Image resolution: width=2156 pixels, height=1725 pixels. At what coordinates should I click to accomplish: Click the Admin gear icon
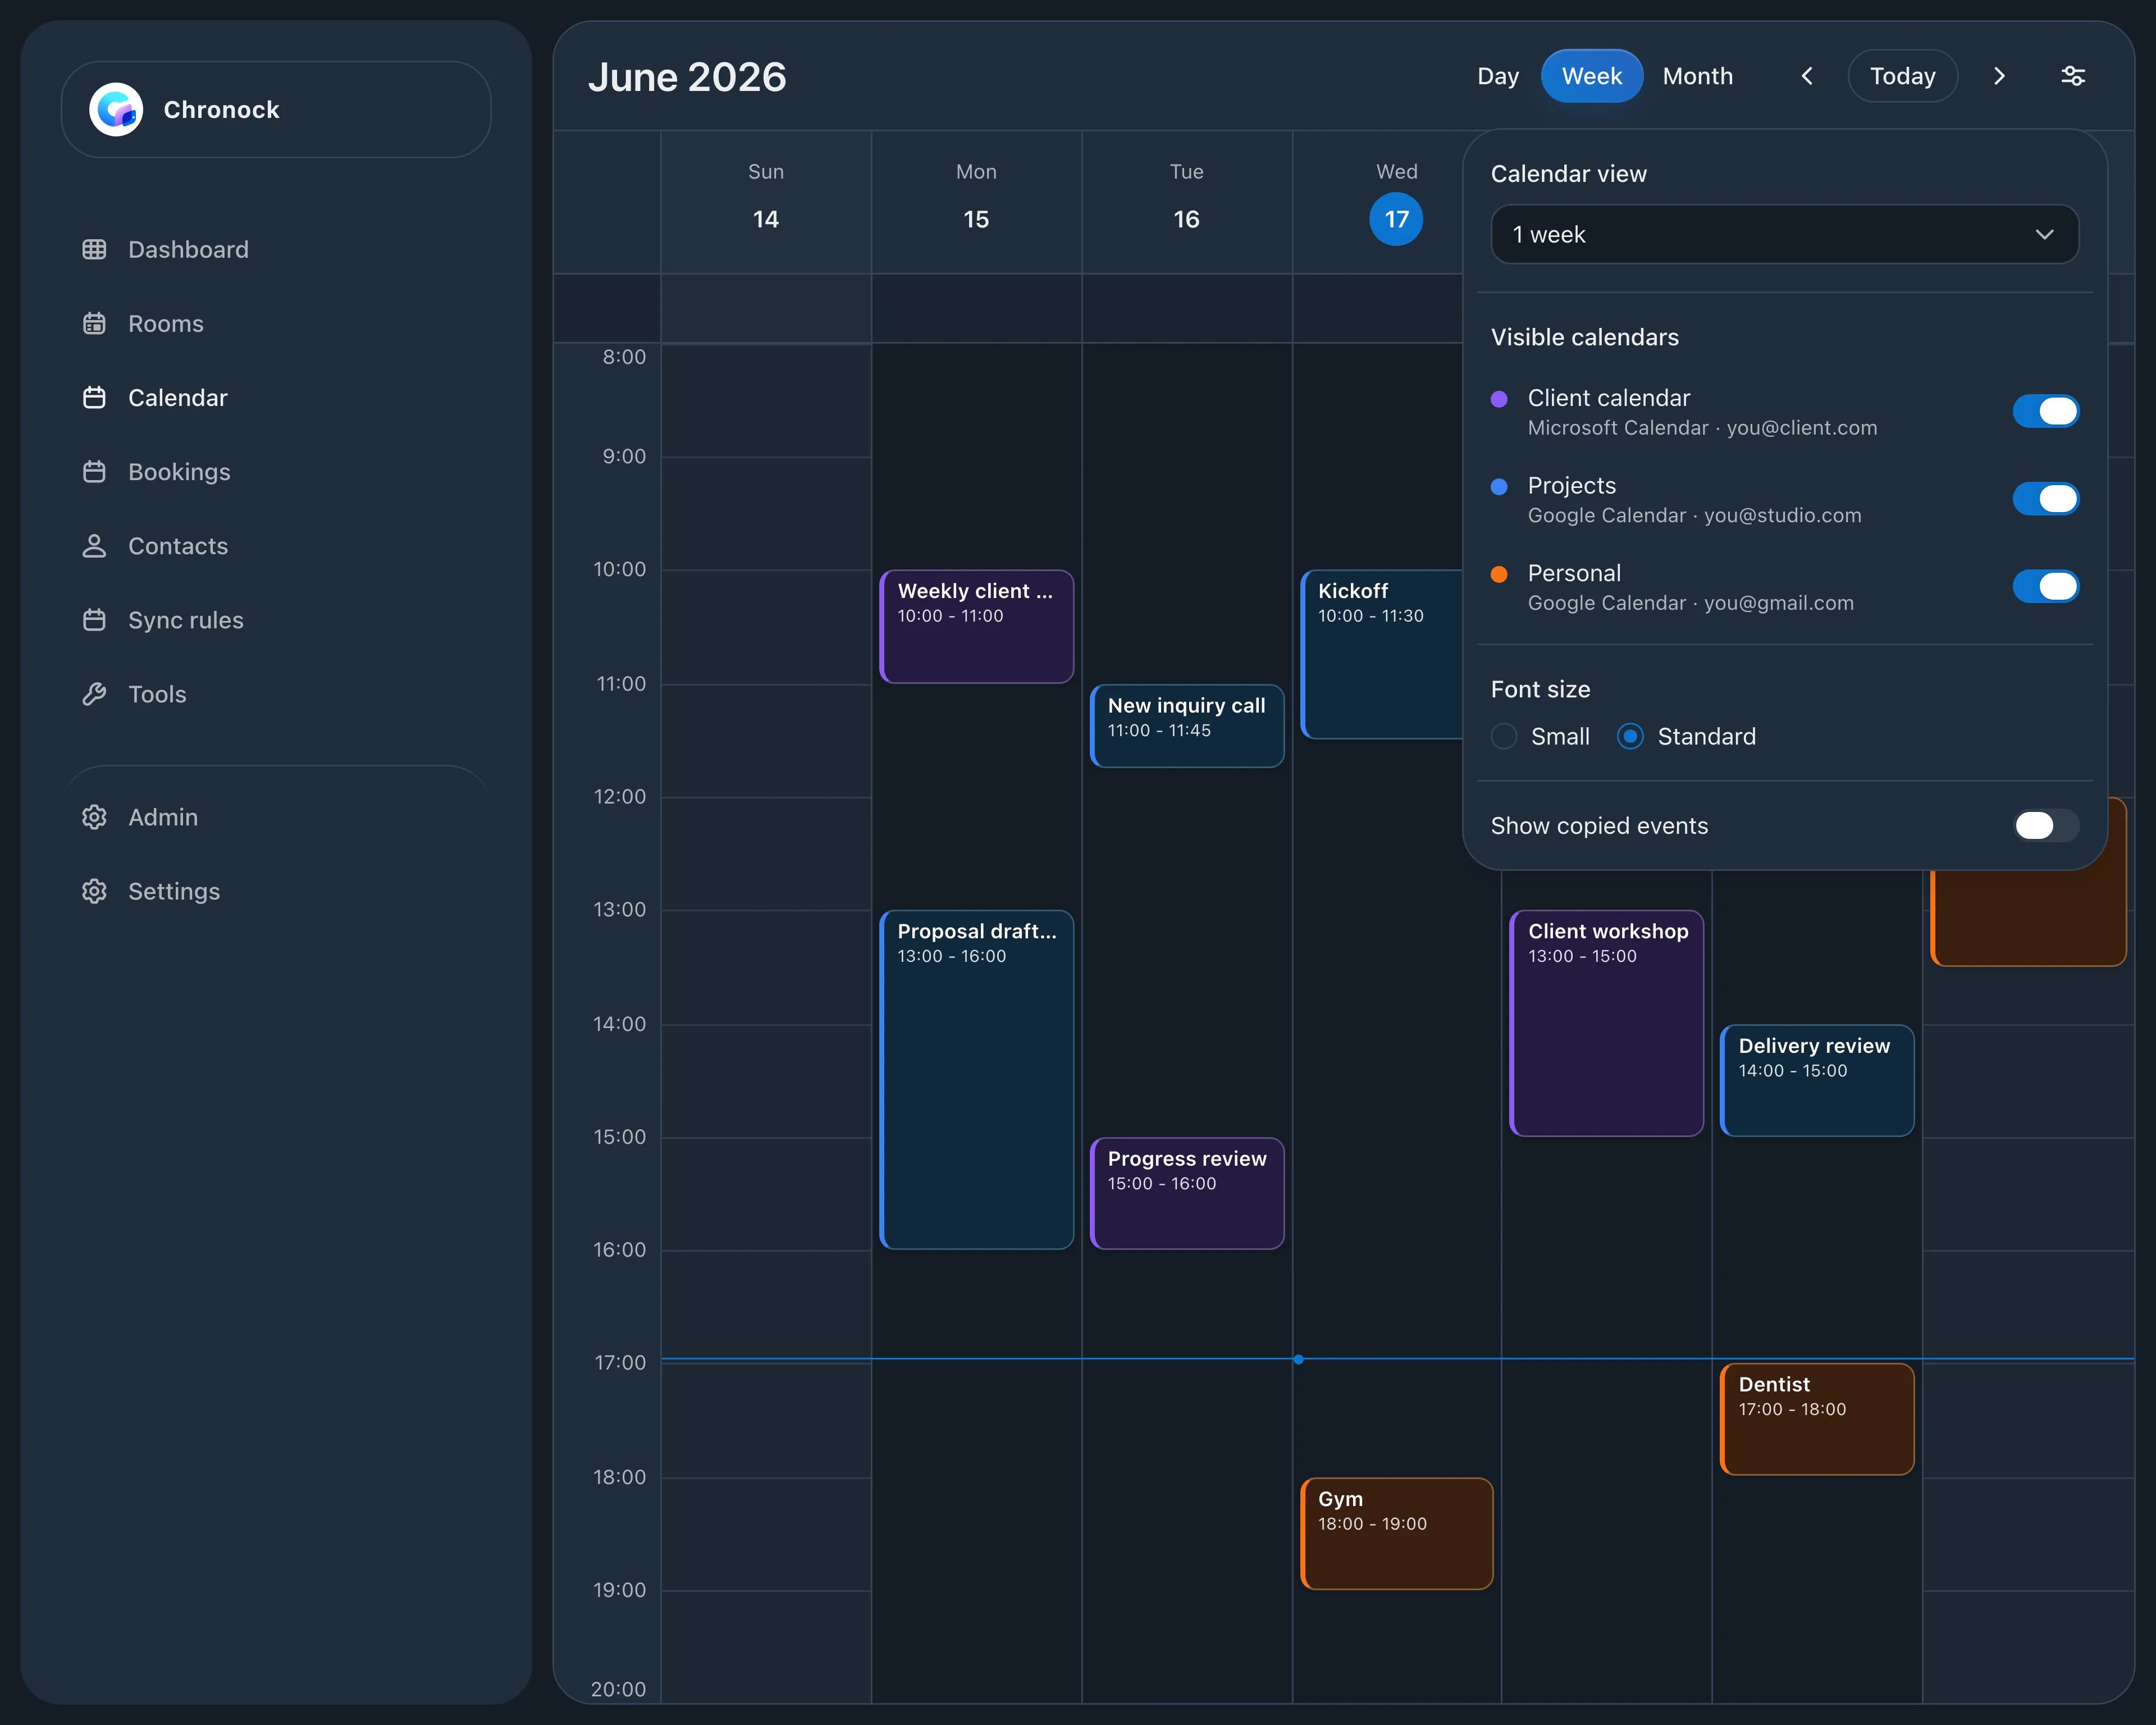point(94,817)
